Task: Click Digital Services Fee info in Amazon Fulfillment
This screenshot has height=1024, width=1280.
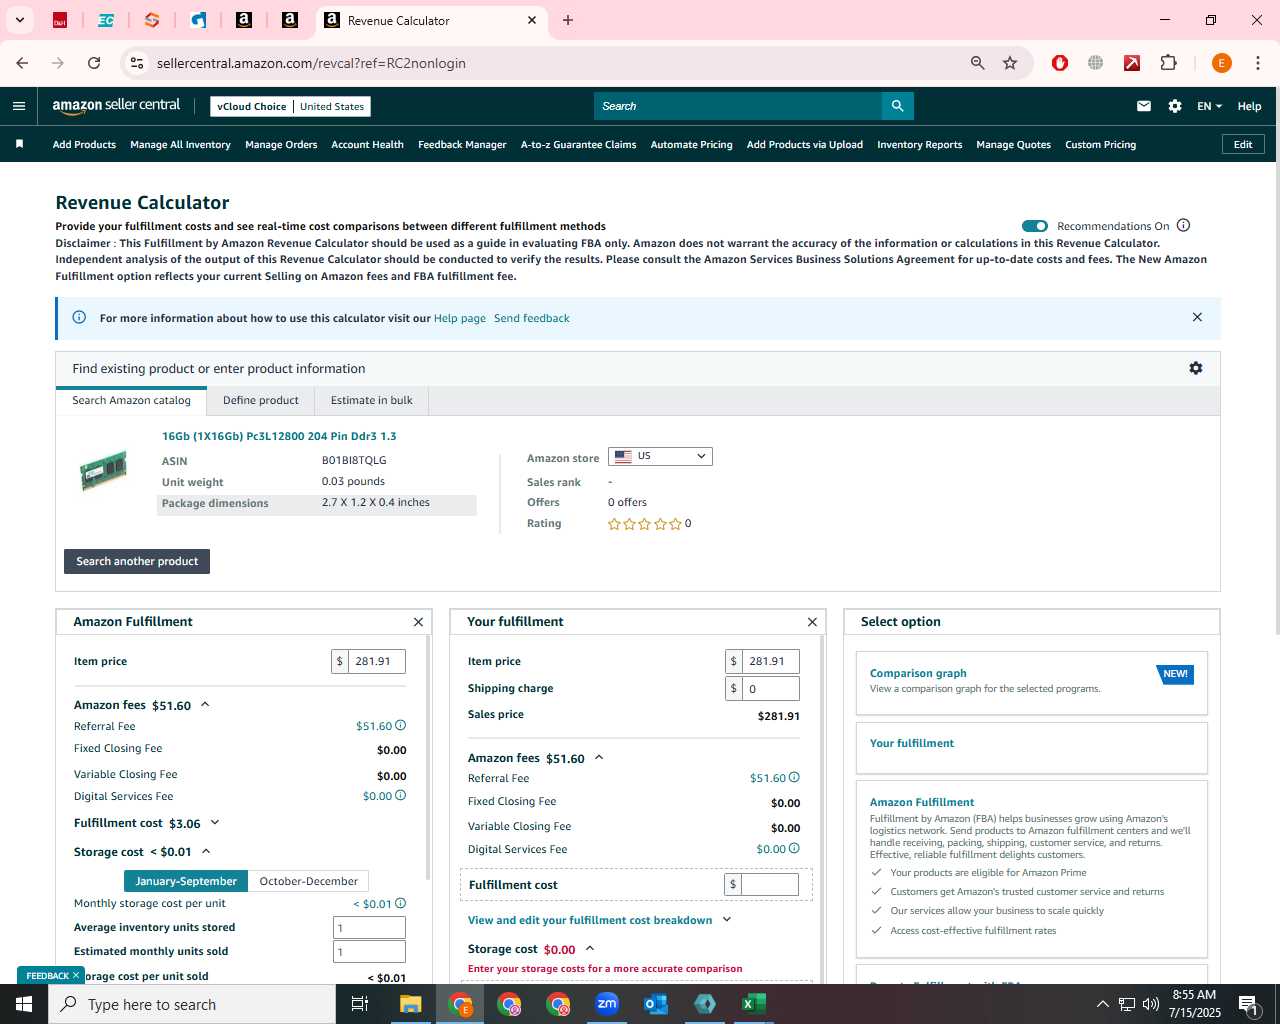Action: tap(400, 795)
